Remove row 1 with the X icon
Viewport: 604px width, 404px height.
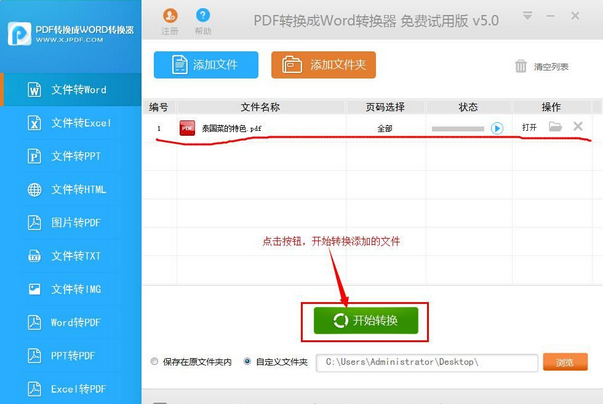578,126
